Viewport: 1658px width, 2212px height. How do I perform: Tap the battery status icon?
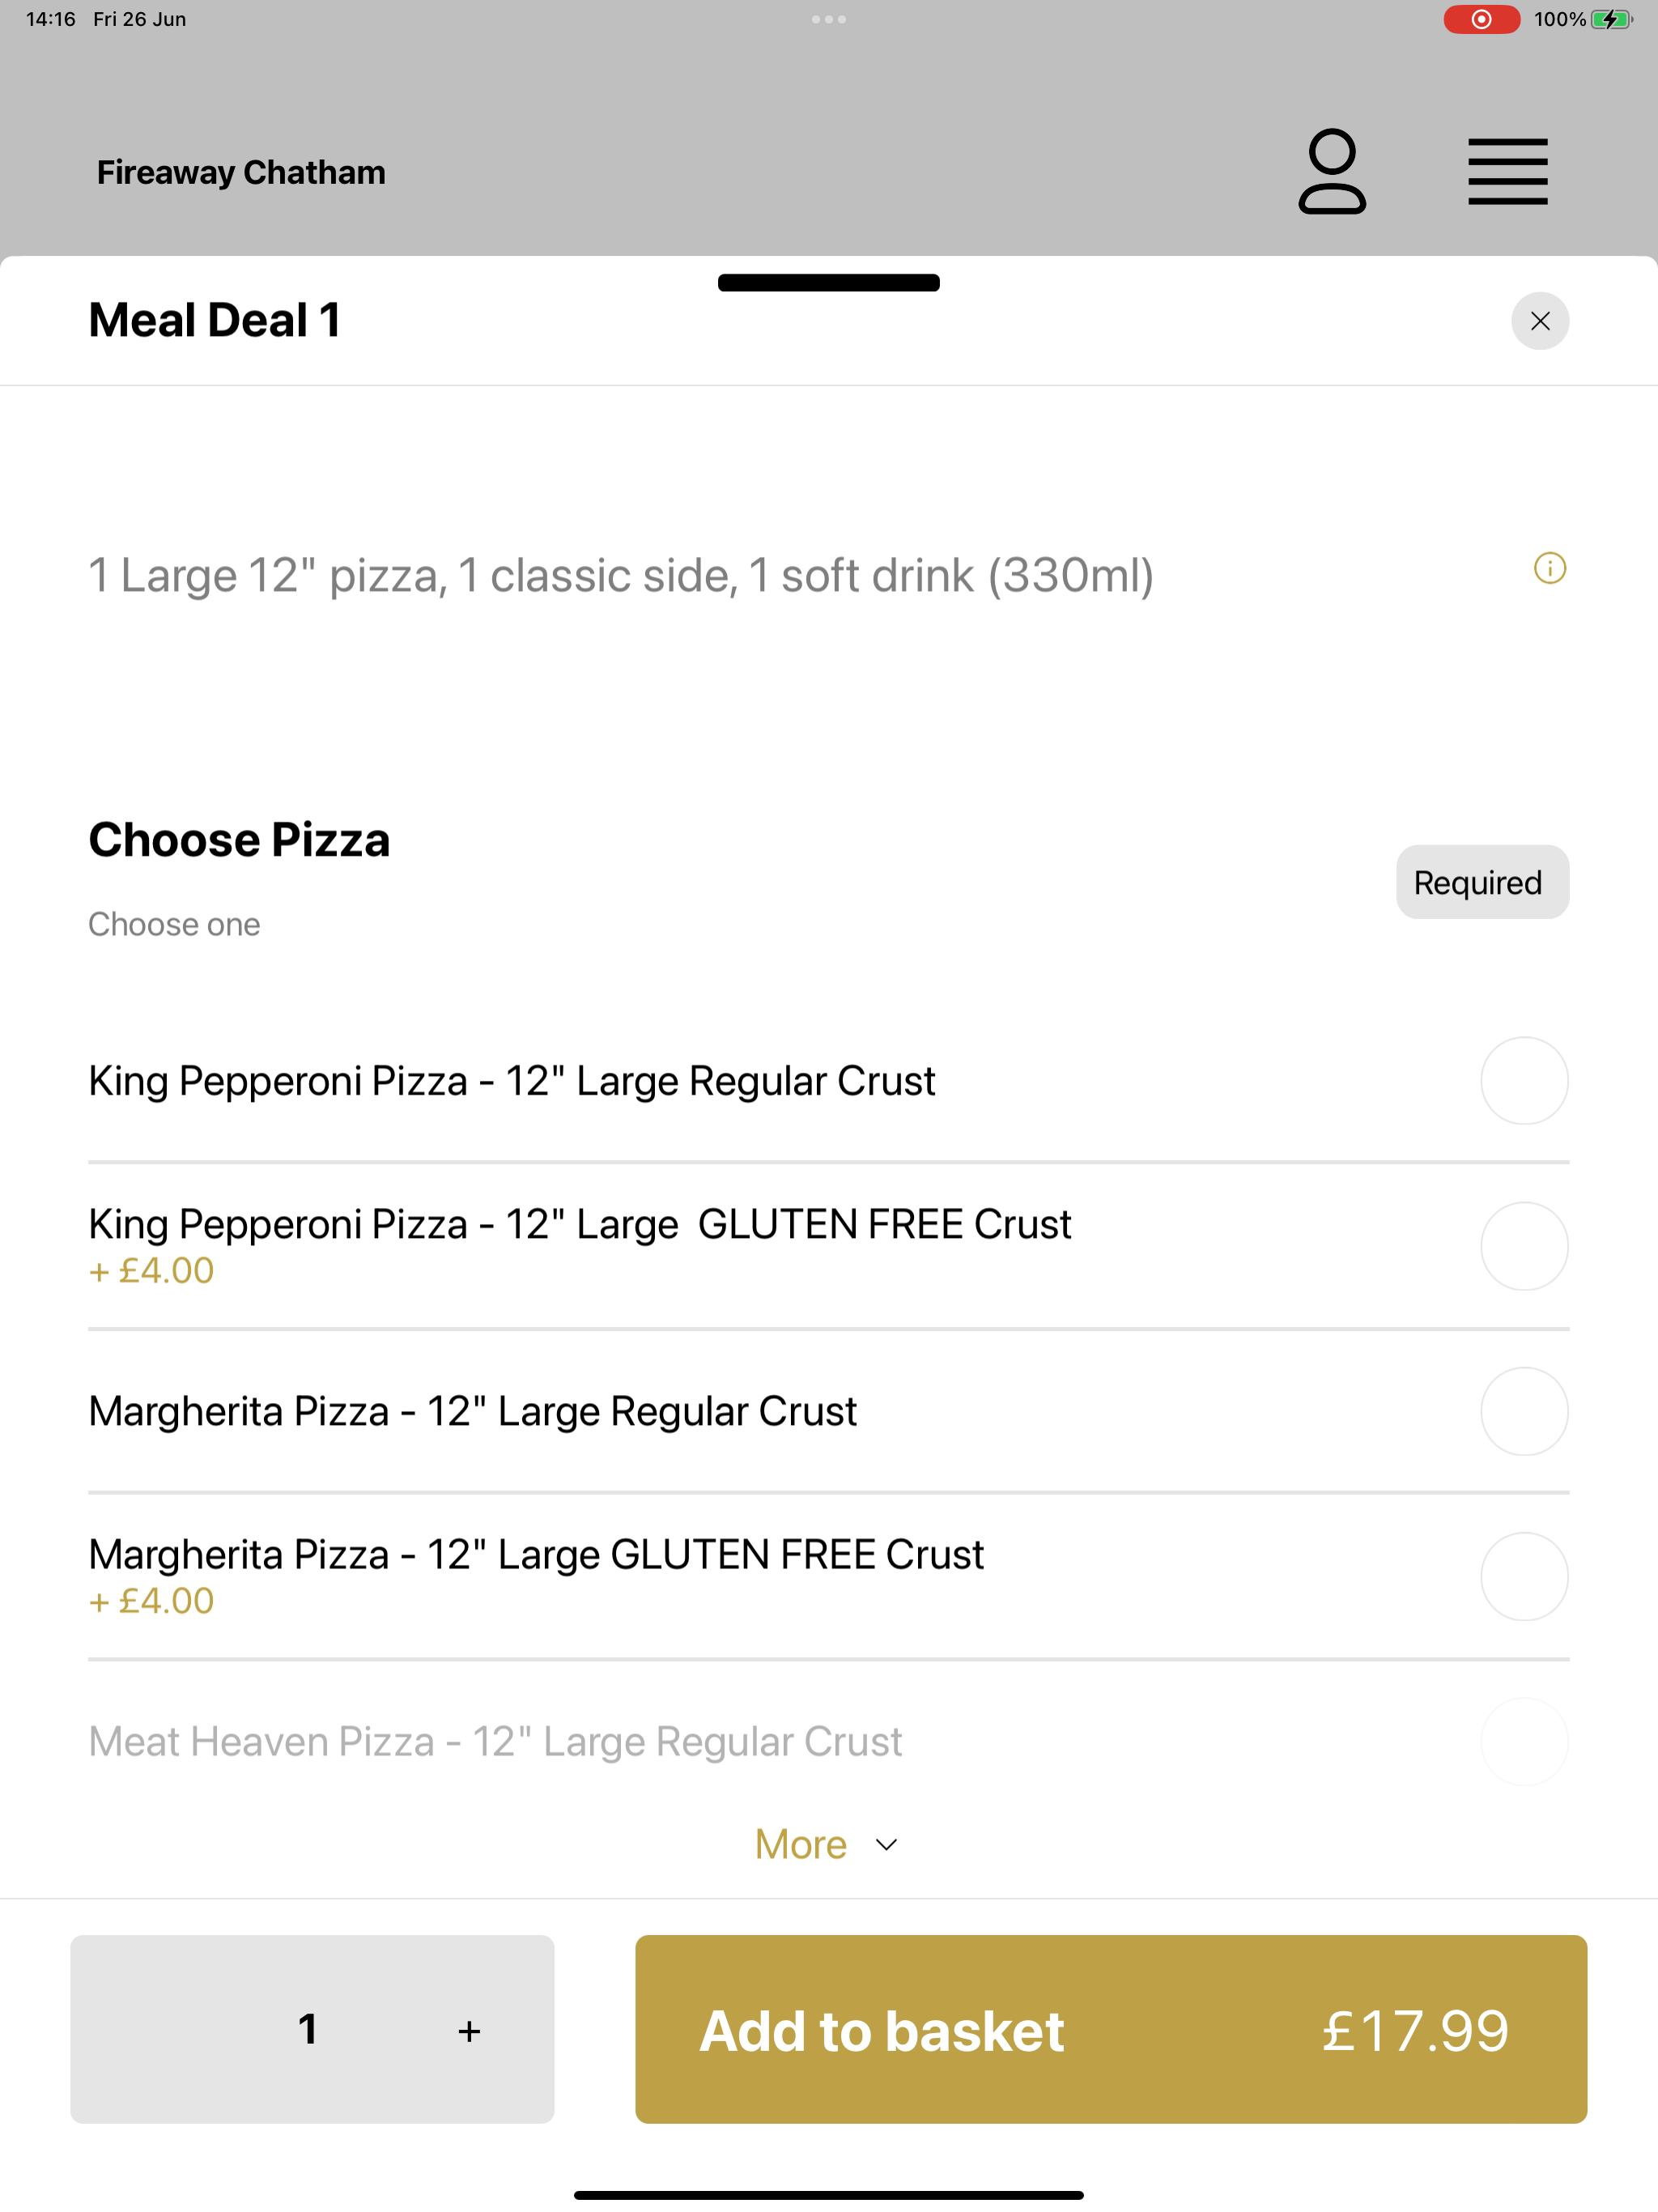[x=1611, y=19]
